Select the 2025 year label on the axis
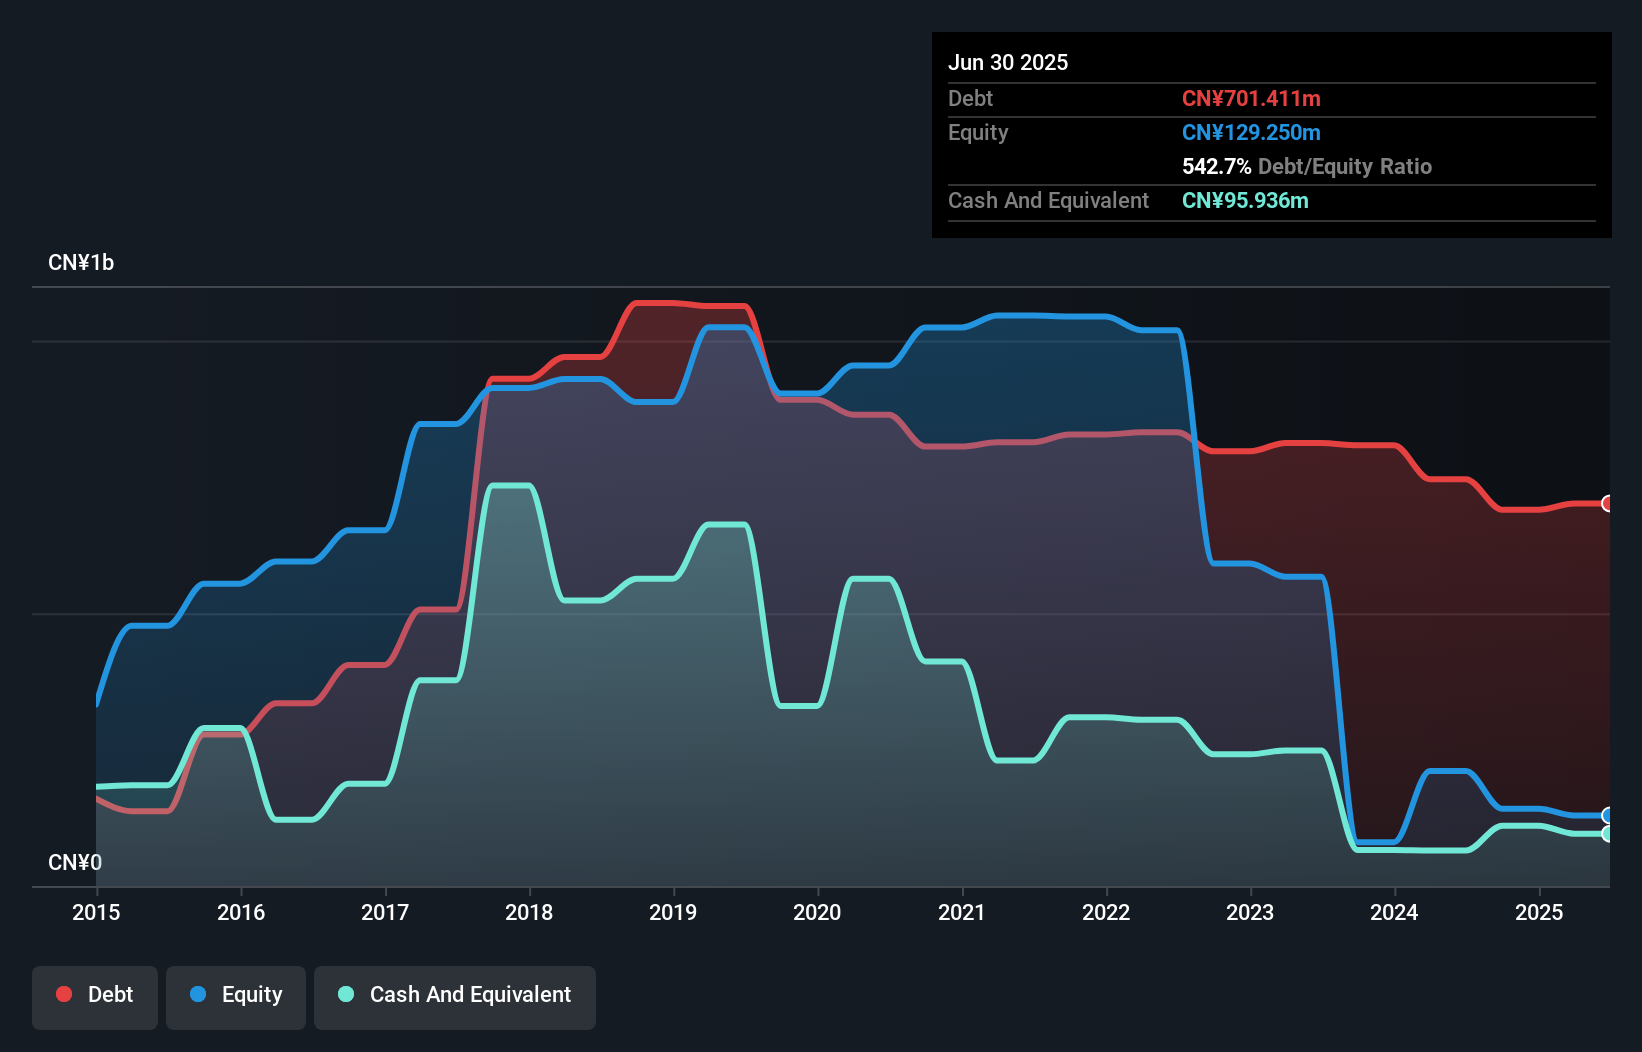The width and height of the screenshot is (1642, 1052). [1540, 912]
